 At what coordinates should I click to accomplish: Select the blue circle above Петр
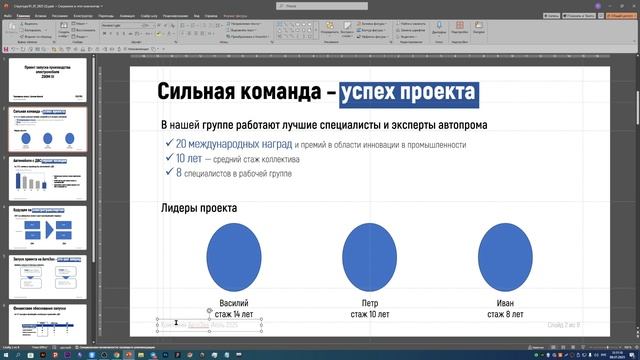369,257
